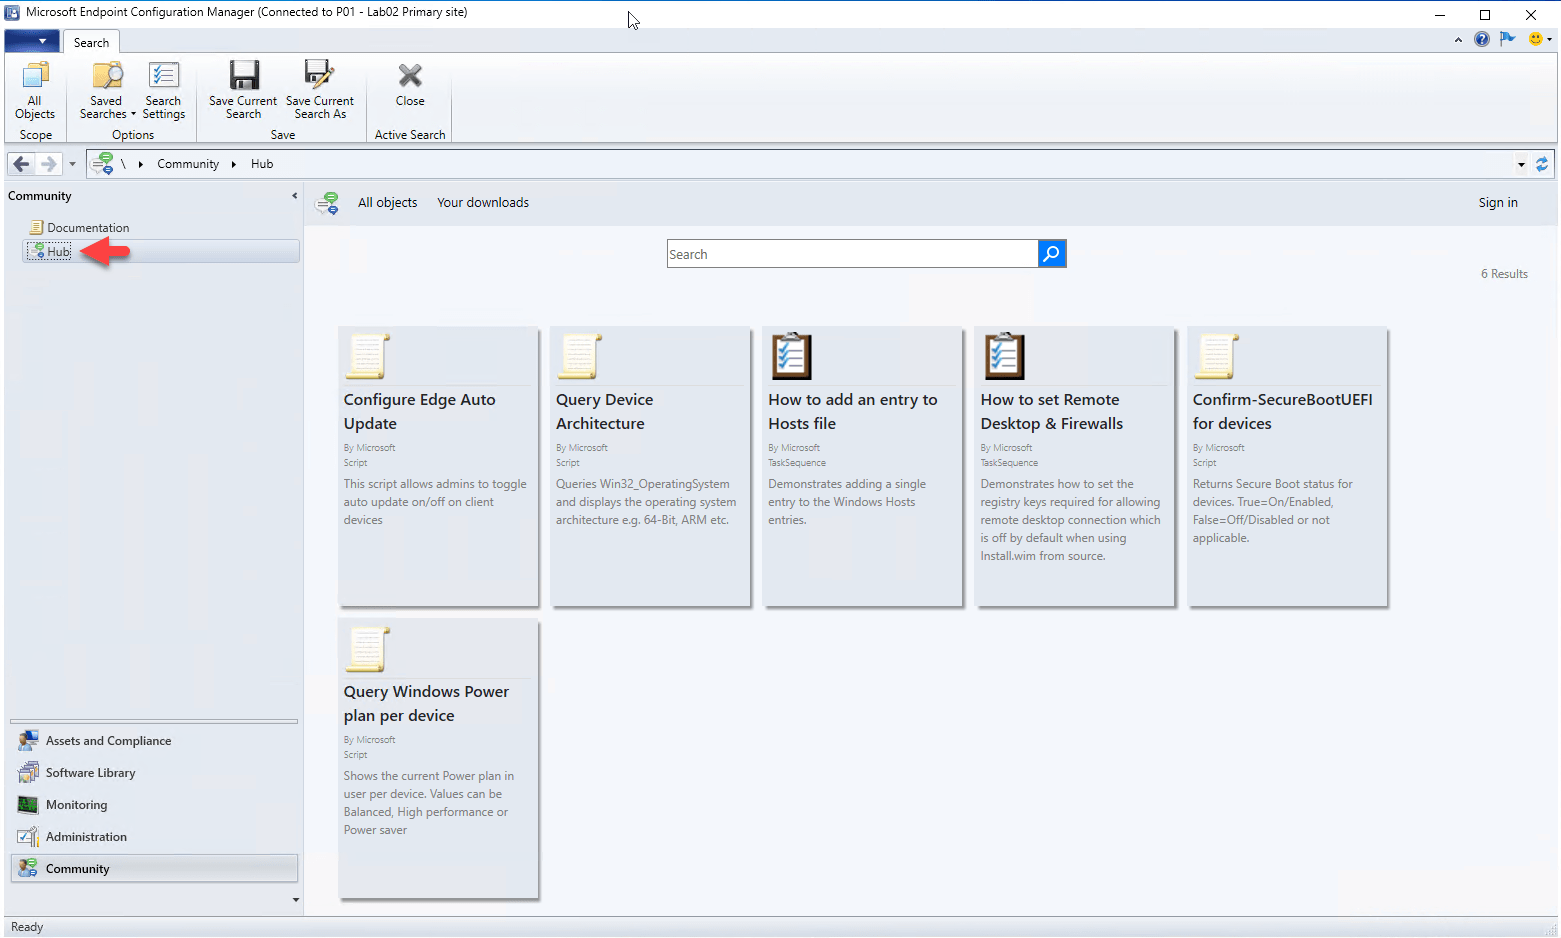This screenshot has width=1561, height=938.
Task: Click the Assets and Compliance workspace icon
Action: coord(28,741)
